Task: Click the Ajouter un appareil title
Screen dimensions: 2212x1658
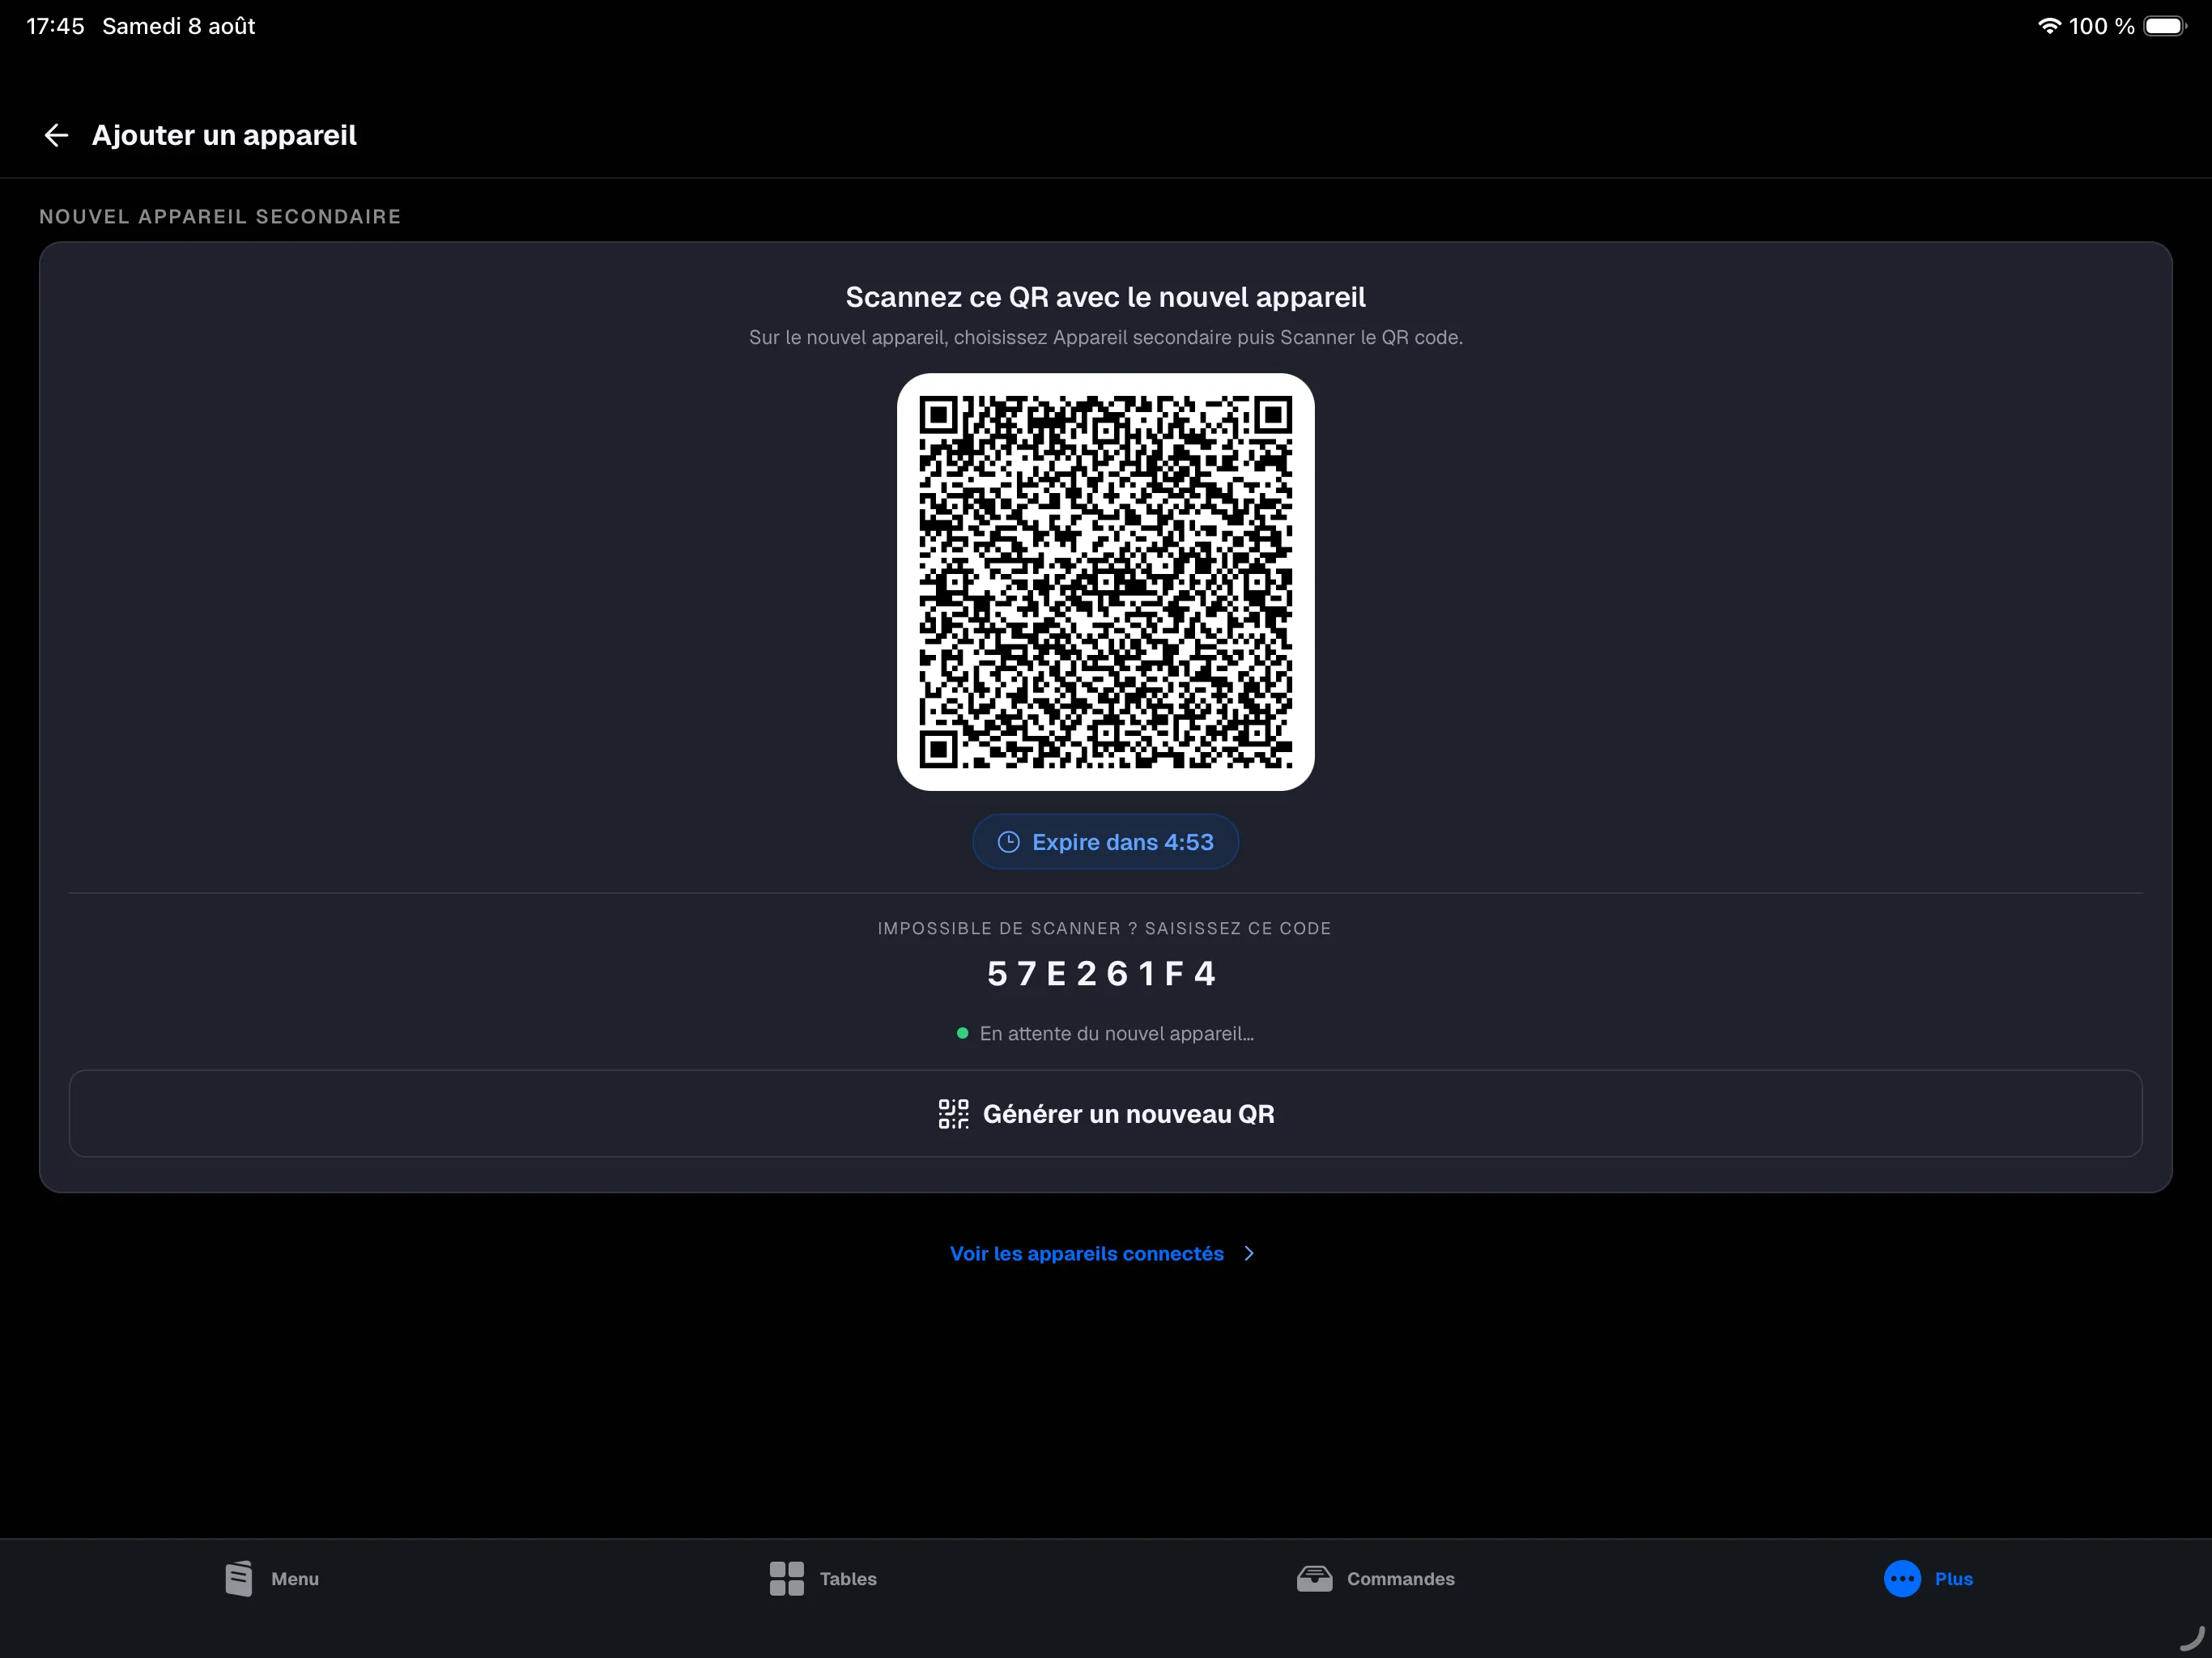Action: point(224,135)
